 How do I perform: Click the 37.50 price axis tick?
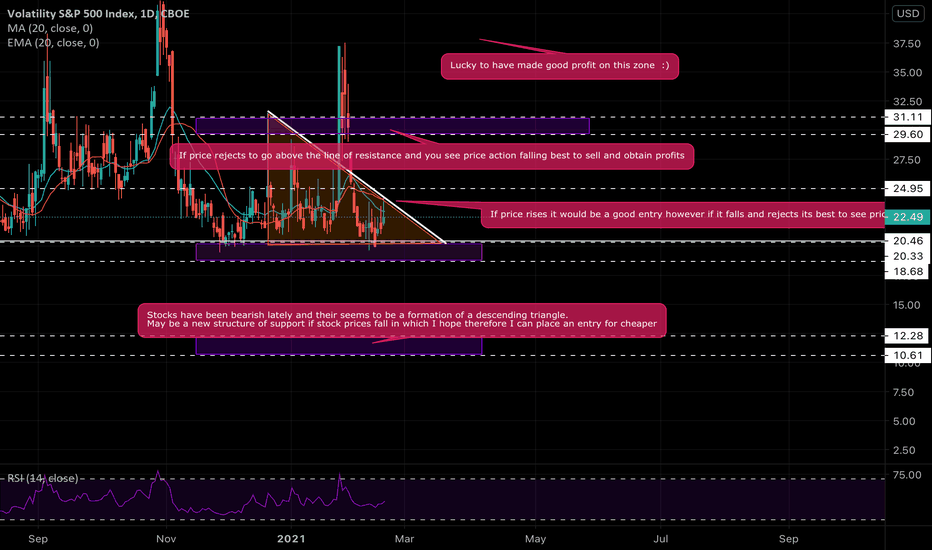[x=908, y=44]
